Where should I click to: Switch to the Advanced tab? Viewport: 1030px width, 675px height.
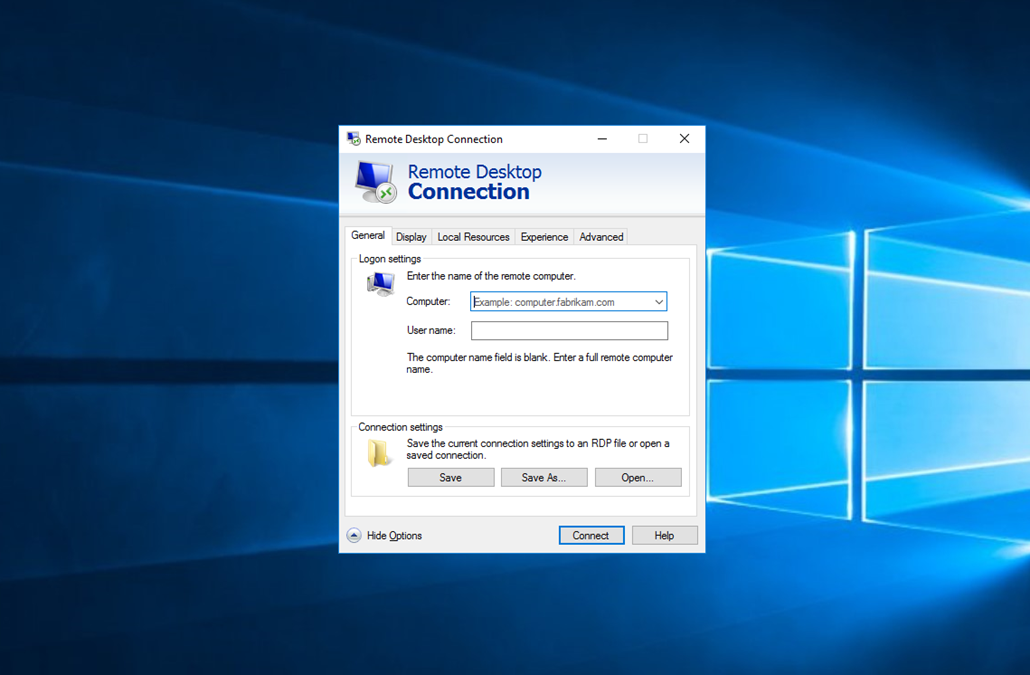(601, 237)
